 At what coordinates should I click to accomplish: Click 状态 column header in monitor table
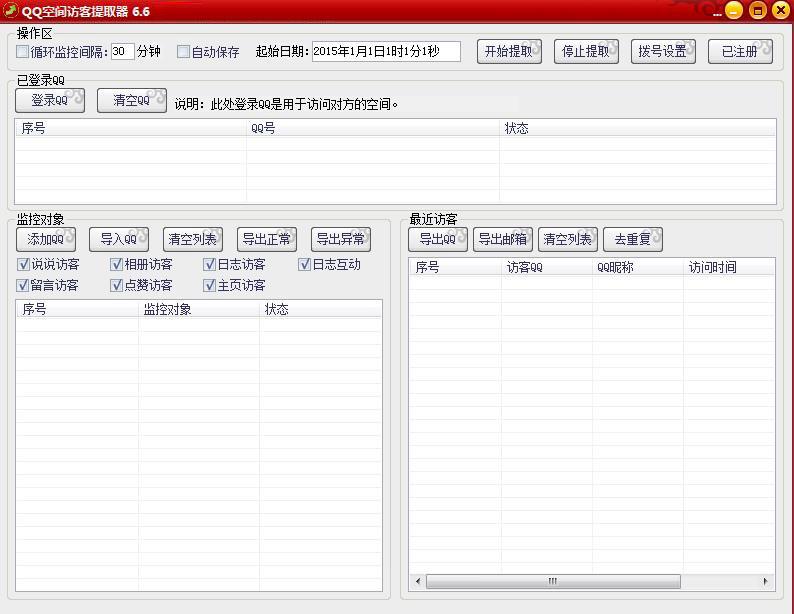click(321, 309)
